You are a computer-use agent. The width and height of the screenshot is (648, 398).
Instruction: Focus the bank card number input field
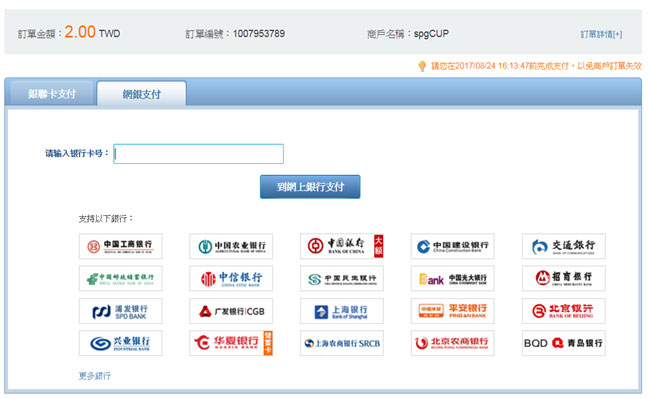[x=198, y=154]
